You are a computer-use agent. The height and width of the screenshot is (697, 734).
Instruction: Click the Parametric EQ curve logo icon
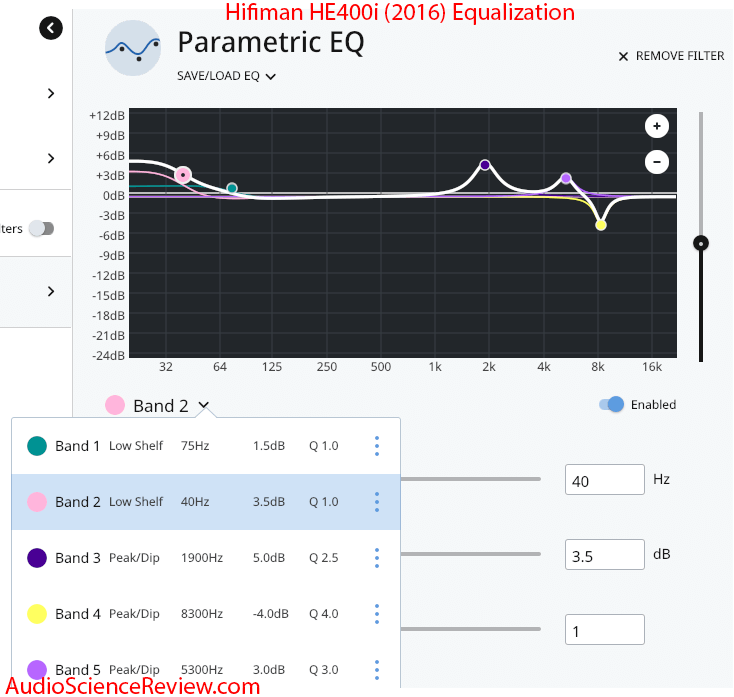[x=133, y=48]
